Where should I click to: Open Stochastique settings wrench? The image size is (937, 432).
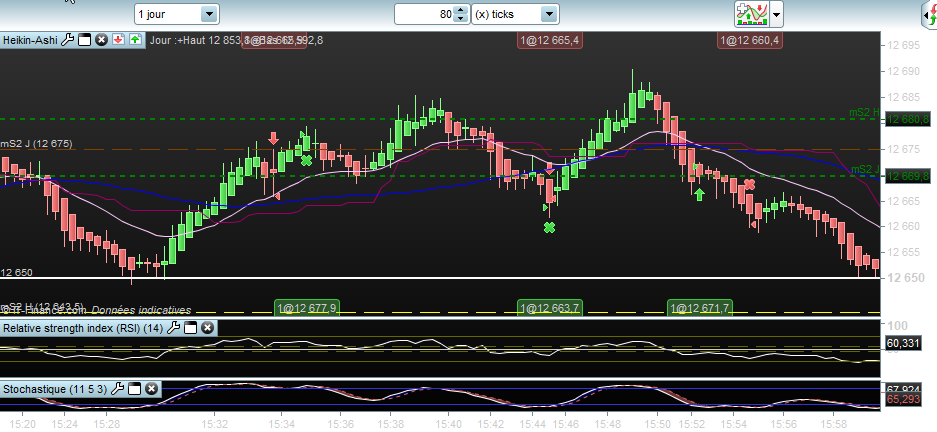pos(118,389)
